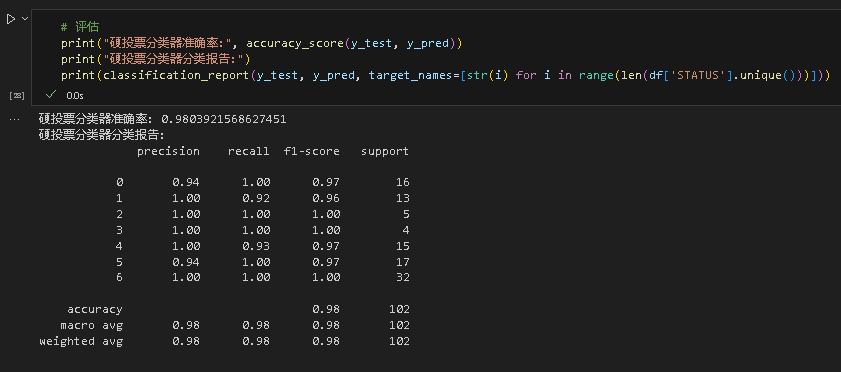Click f1-score 0.98 in accuracy row

point(326,309)
